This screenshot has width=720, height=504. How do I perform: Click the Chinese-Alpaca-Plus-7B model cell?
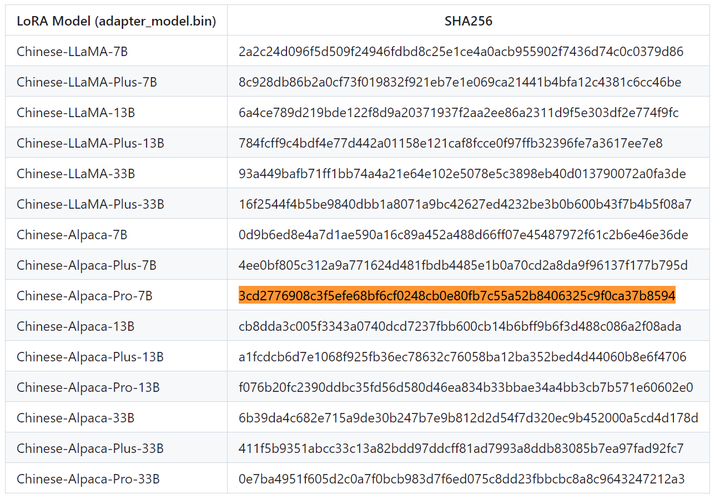pyautogui.click(x=89, y=265)
